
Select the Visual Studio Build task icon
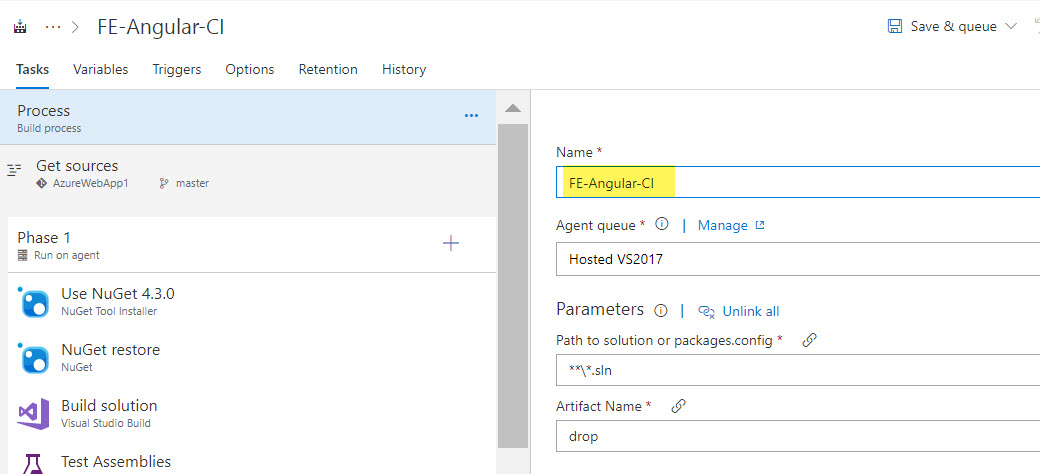(35, 414)
